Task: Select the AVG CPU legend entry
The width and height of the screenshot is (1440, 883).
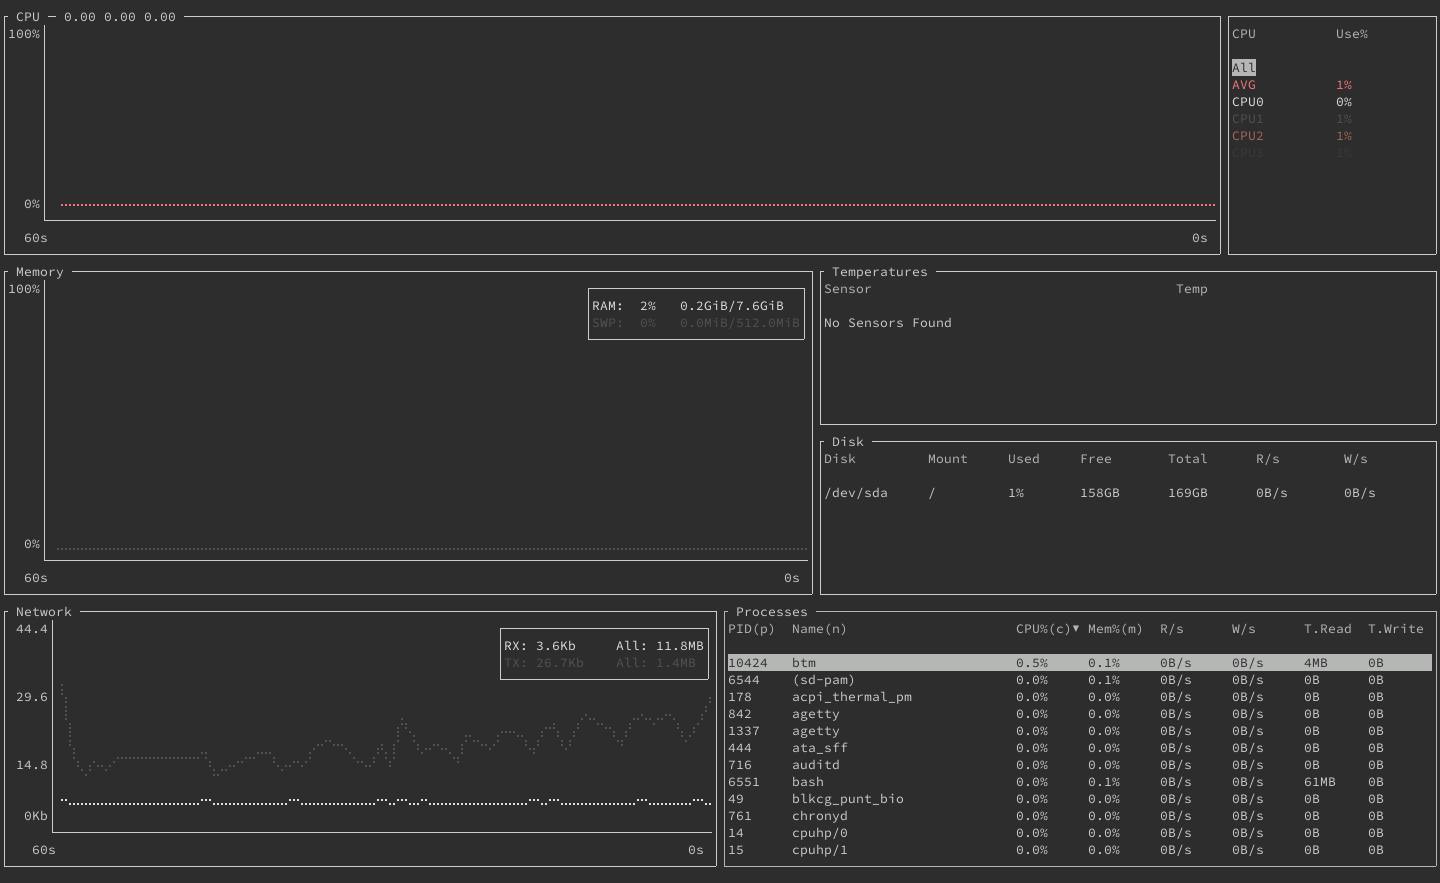Action: click(1244, 85)
